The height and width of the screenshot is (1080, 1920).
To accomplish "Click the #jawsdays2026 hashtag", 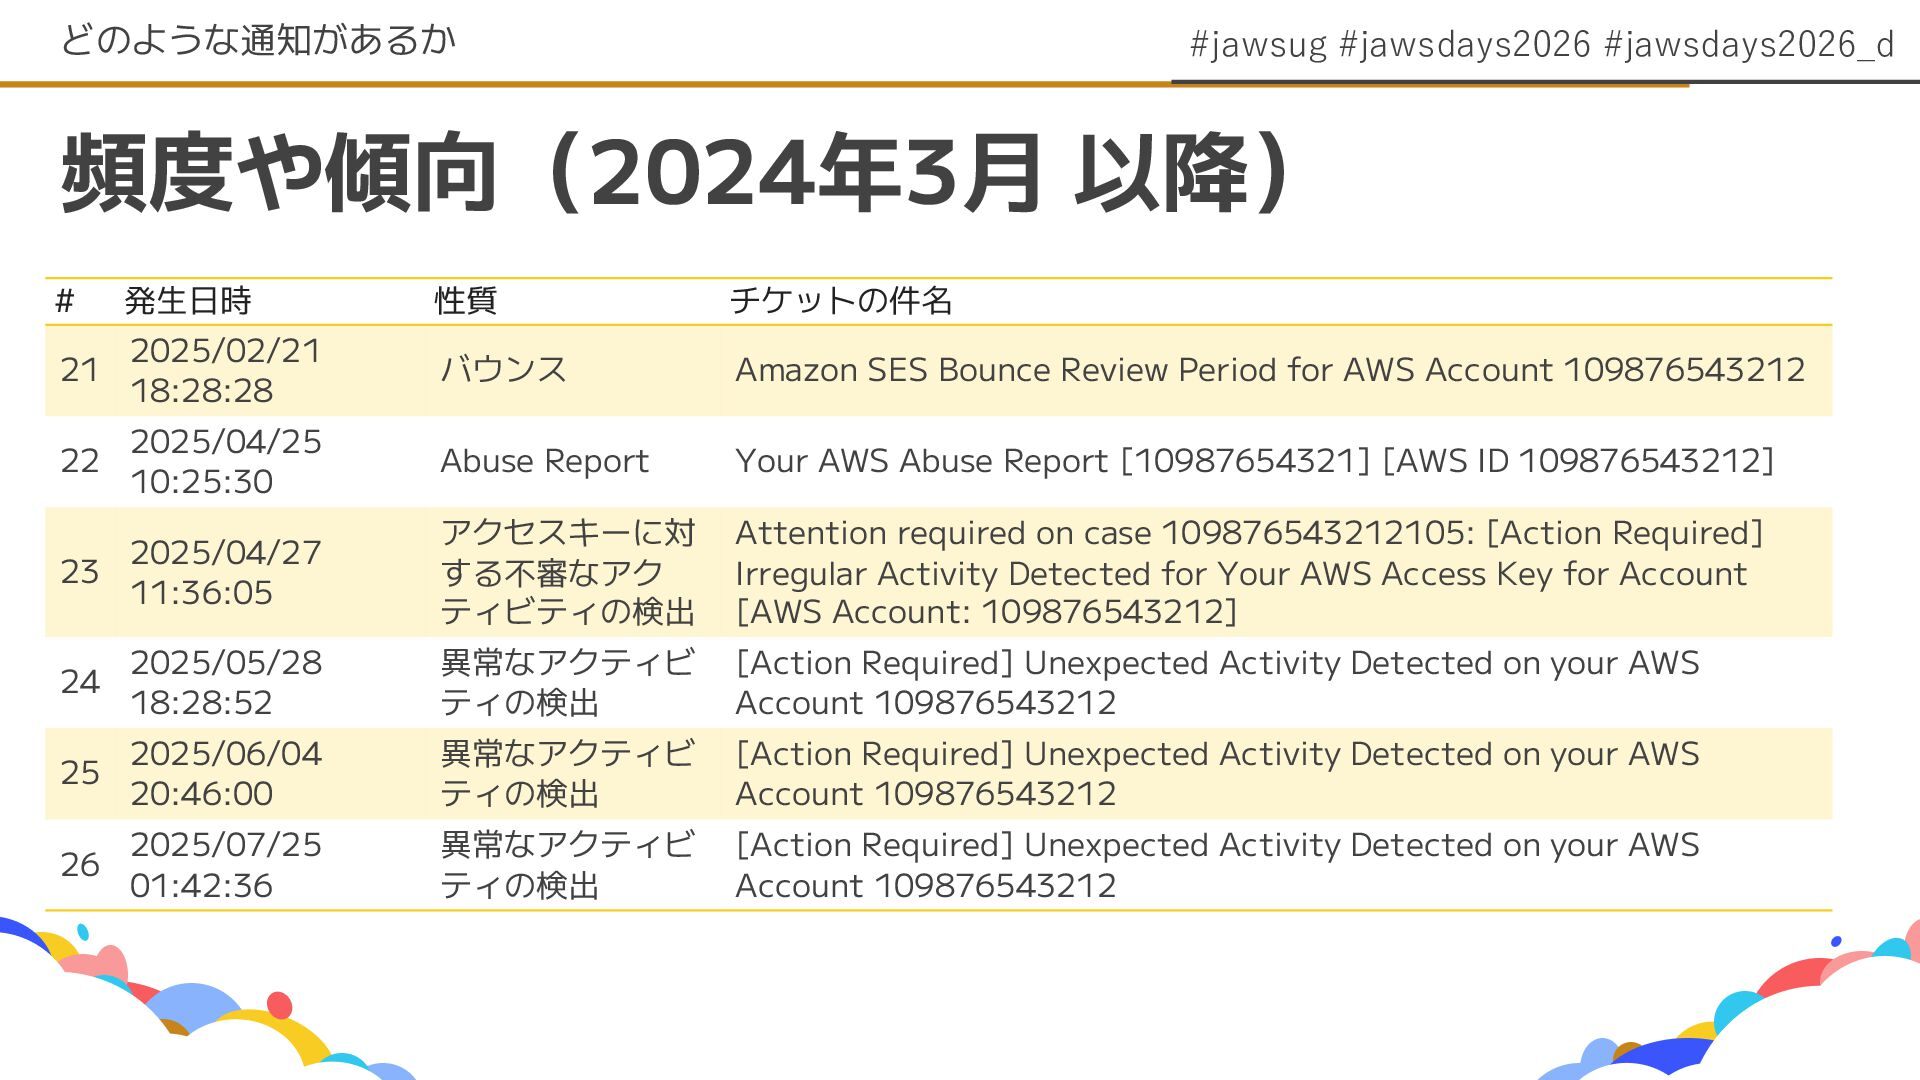I will click(x=1464, y=44).
